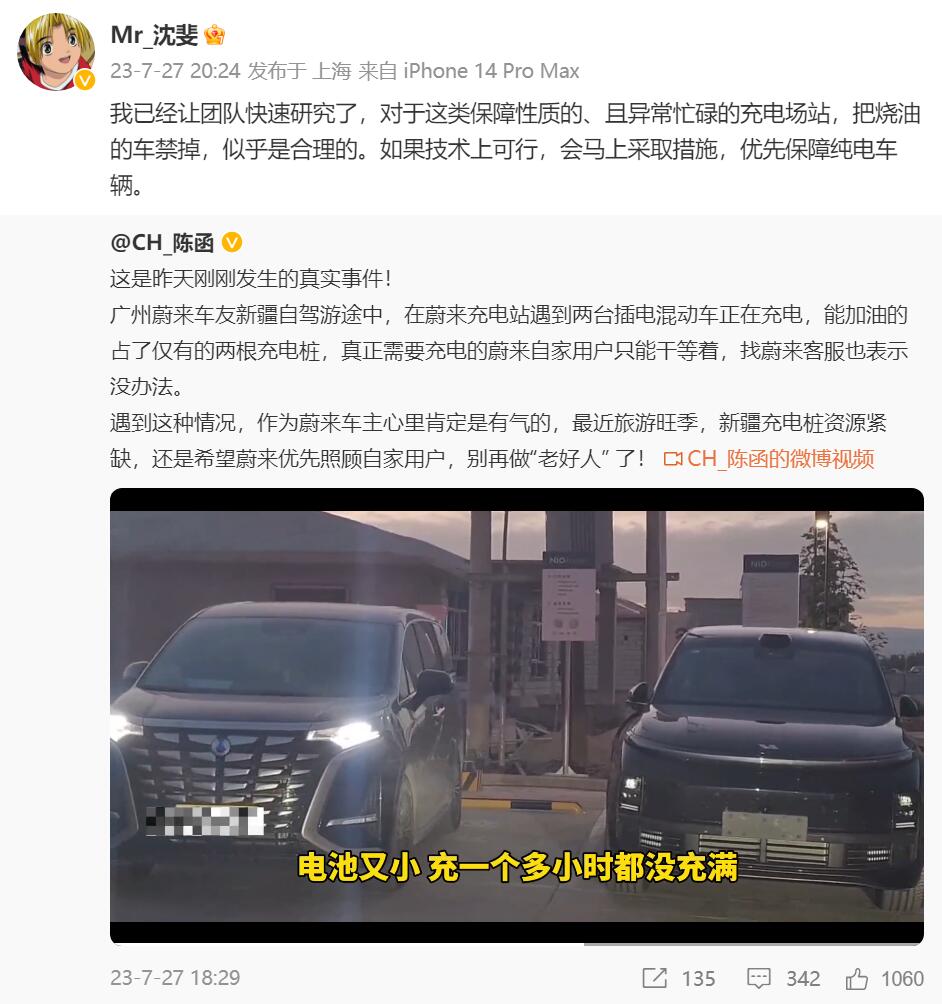Click the repost share icon
942x1004 pixels.
pyautogui.click(x=654, y=978)
